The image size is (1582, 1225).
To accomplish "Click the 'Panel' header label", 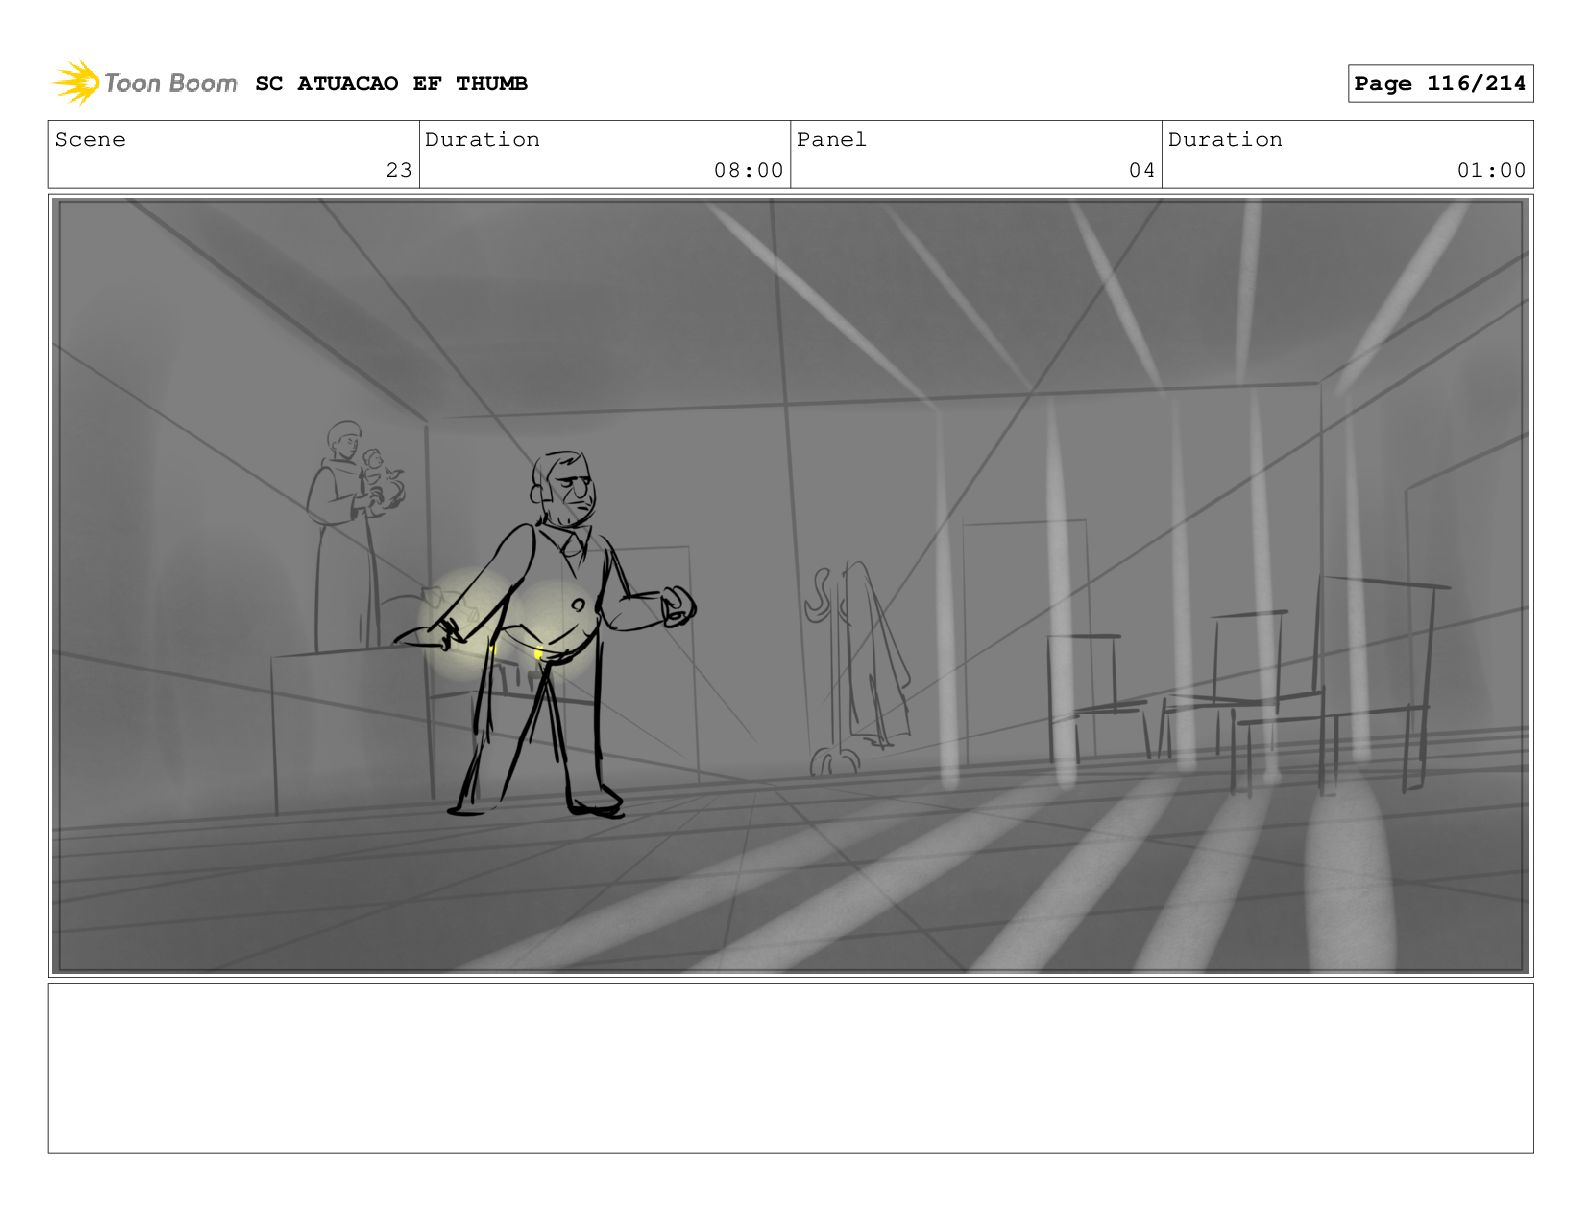I will click(x=831, y=139).
